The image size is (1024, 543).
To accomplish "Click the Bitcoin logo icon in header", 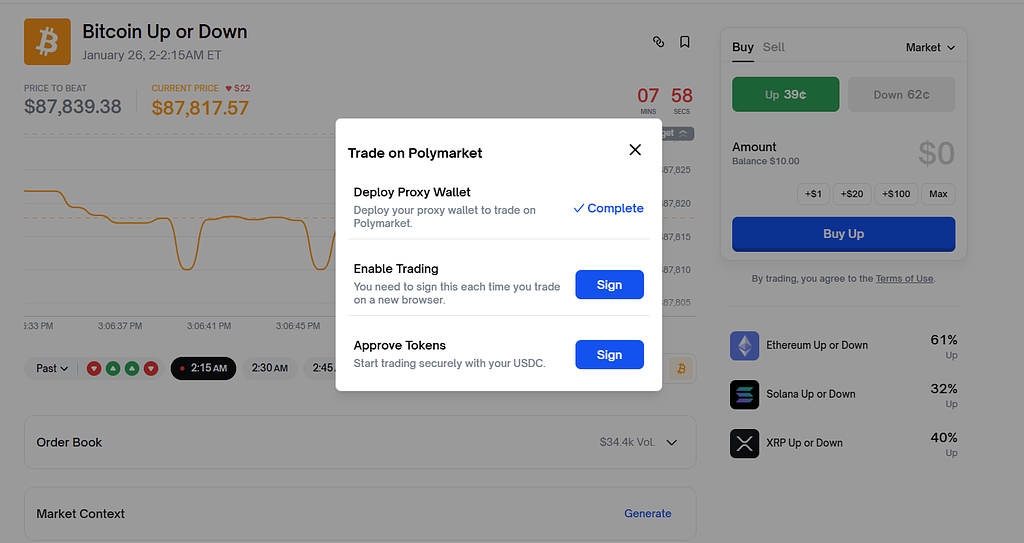I will point(47,42).
